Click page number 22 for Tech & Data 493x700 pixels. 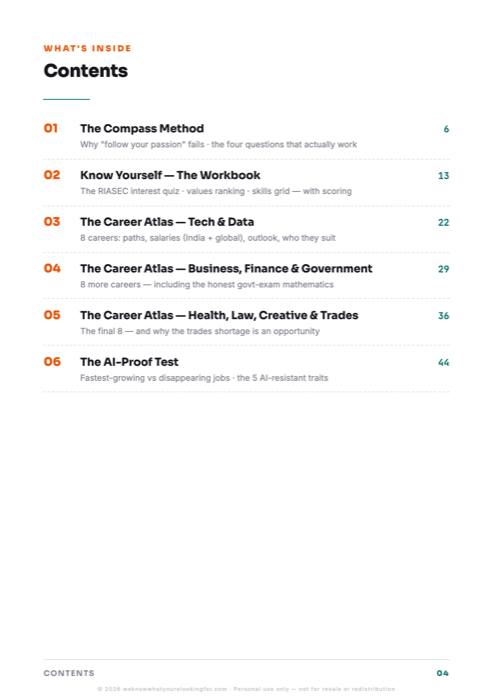pos(443,222)
